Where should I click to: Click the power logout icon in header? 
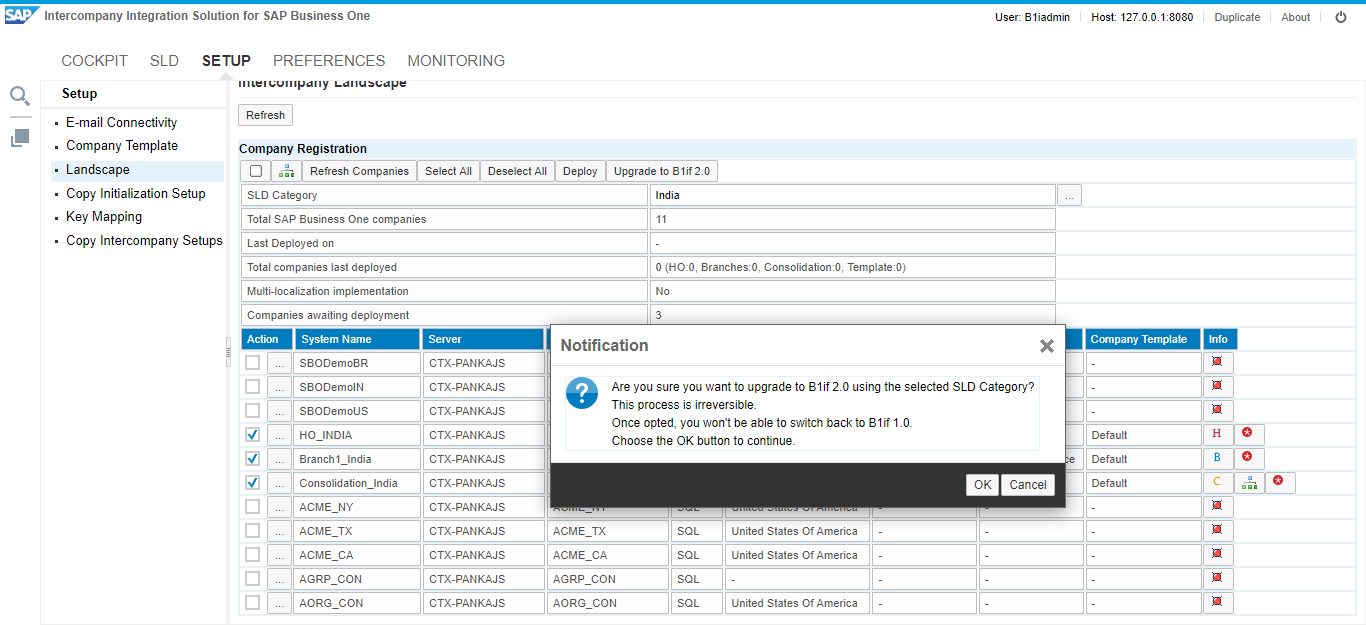(1341, 17)
